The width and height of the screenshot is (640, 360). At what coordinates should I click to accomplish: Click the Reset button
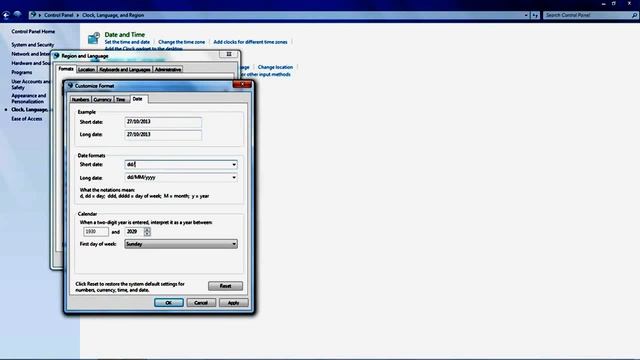(225, 286)
